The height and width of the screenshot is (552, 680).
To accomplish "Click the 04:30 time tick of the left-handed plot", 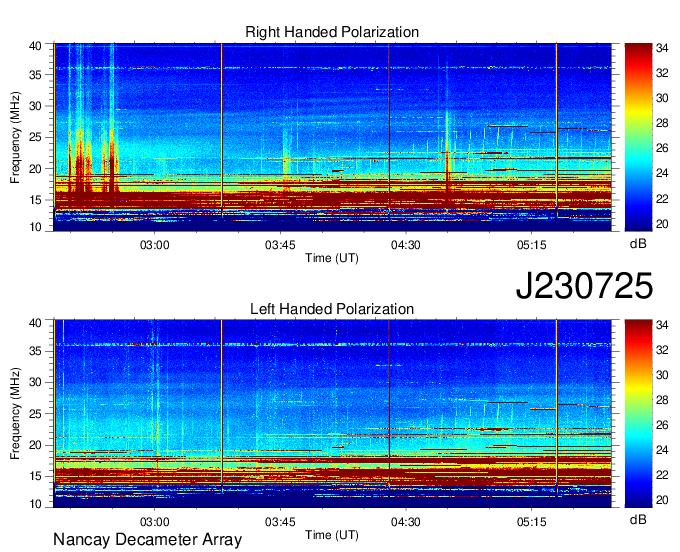I will pyautogui.click(x=405, y=522).
